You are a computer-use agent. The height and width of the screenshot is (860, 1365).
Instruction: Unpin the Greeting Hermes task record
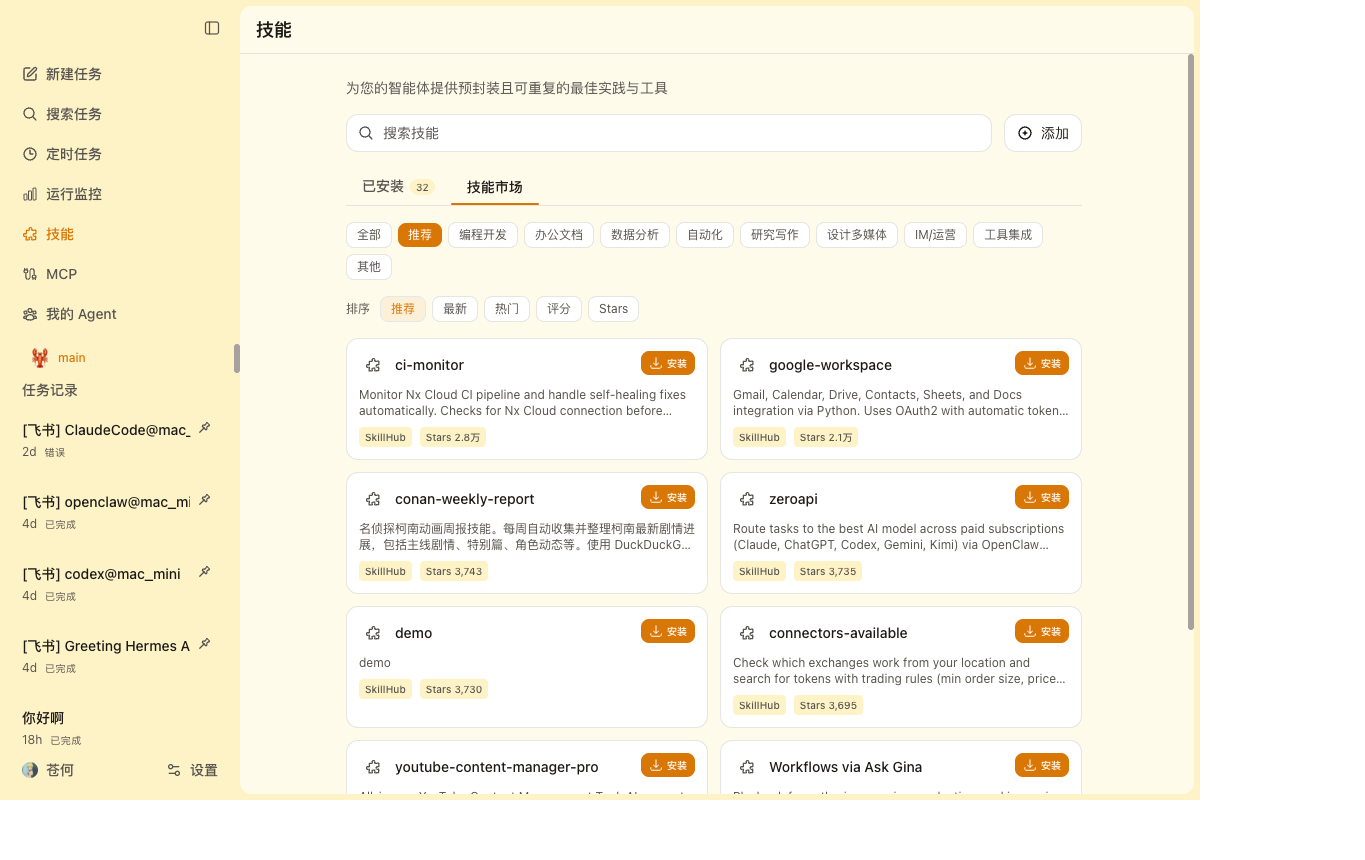pyautogui.click(x=204, y=644)
